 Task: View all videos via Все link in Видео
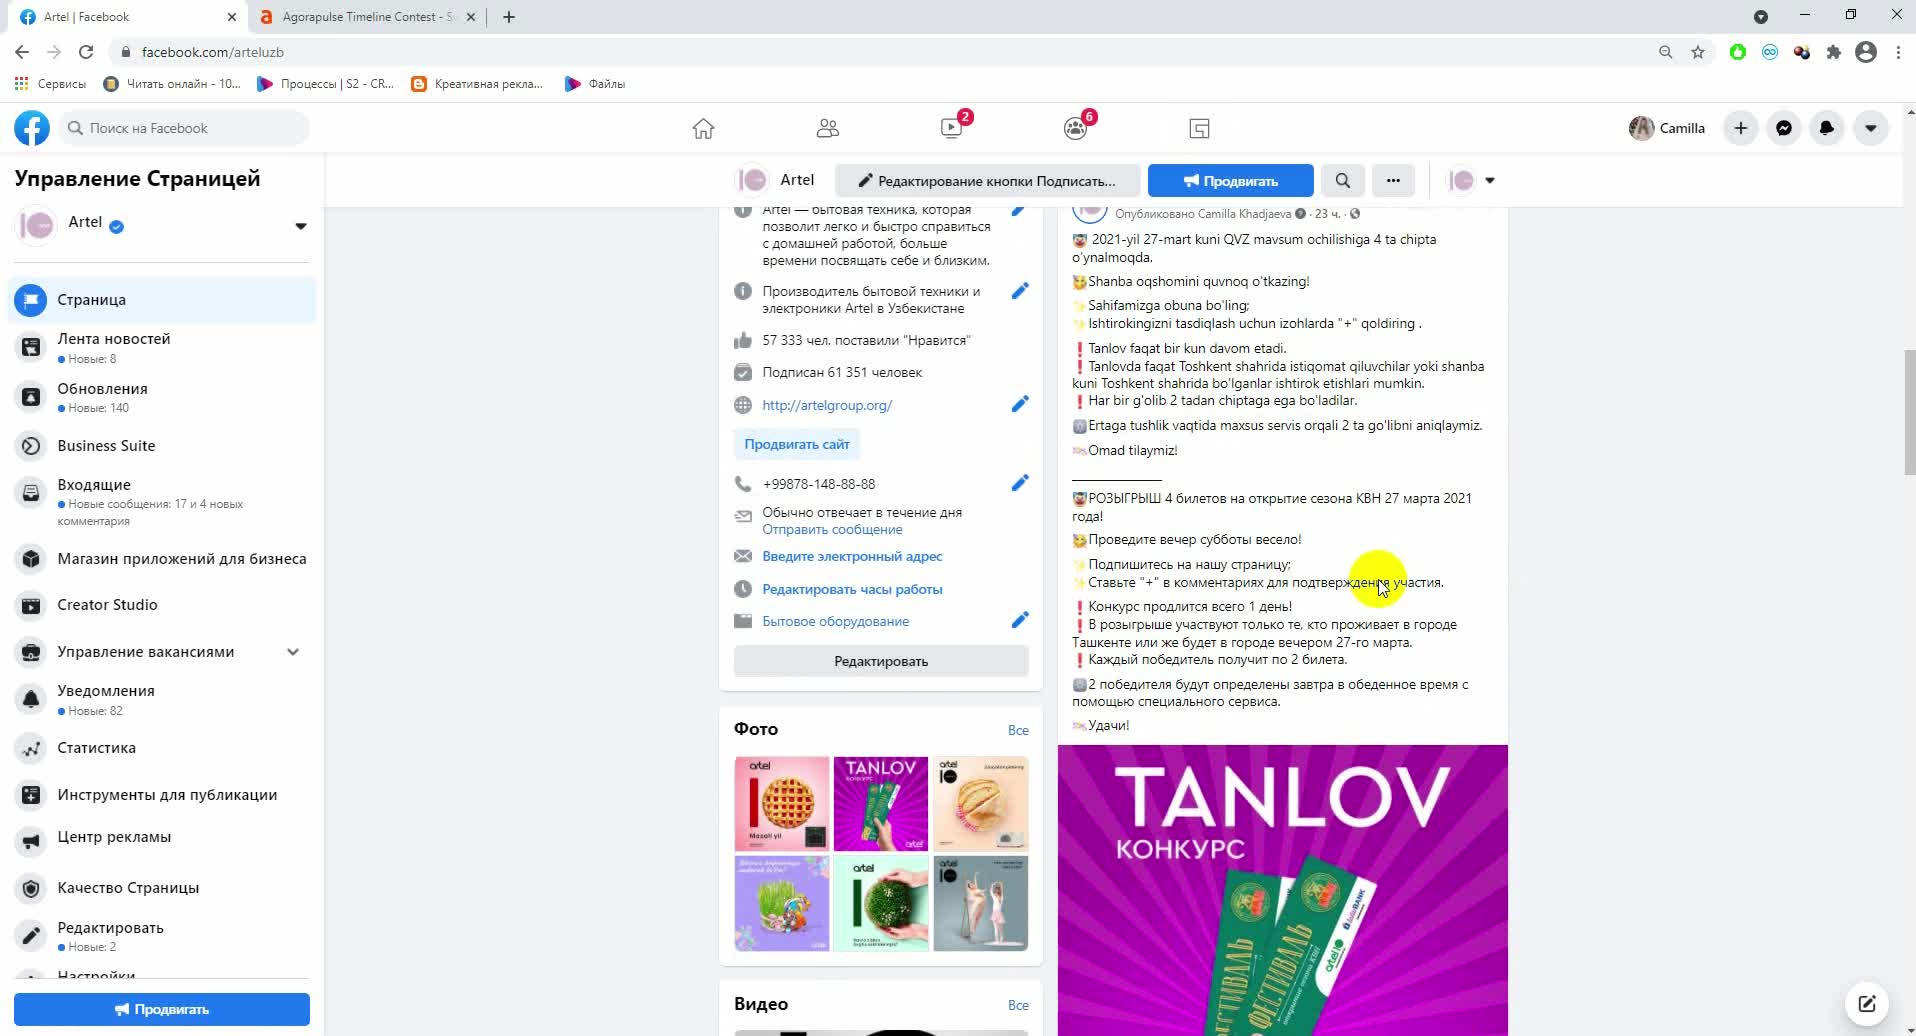tap(1018, 1005)
